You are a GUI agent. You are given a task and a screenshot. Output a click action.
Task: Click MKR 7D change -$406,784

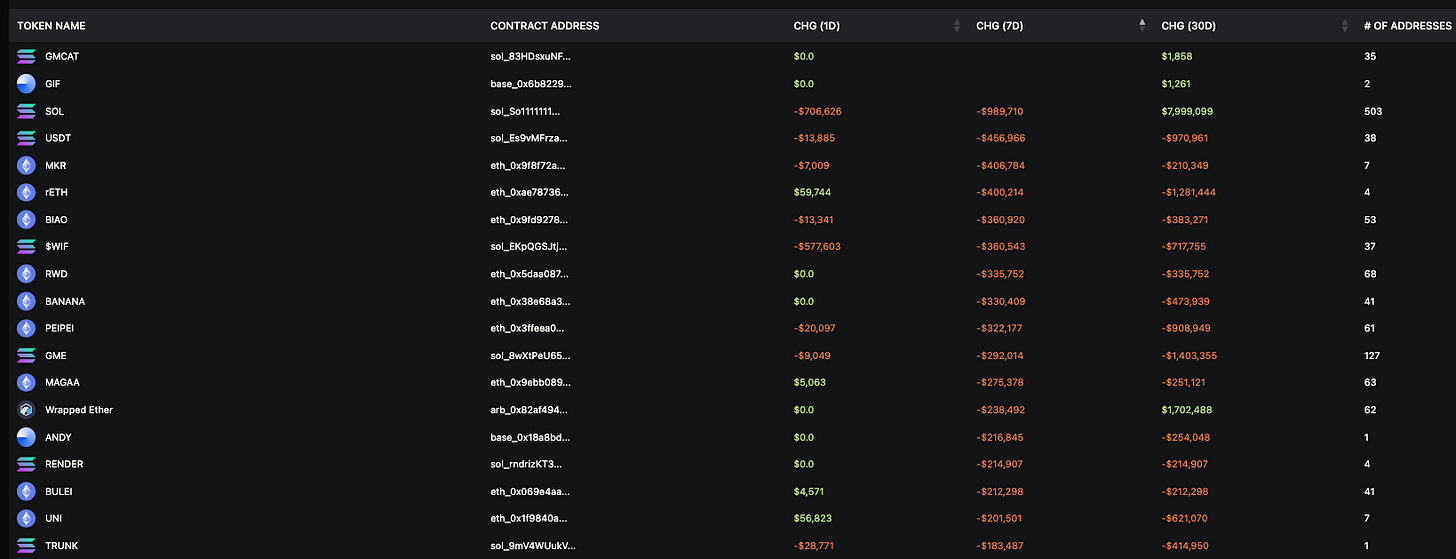(1000, 165)
